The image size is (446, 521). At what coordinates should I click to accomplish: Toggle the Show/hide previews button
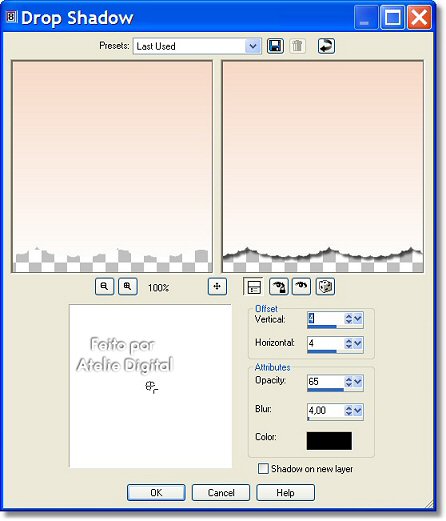(253, 287)
